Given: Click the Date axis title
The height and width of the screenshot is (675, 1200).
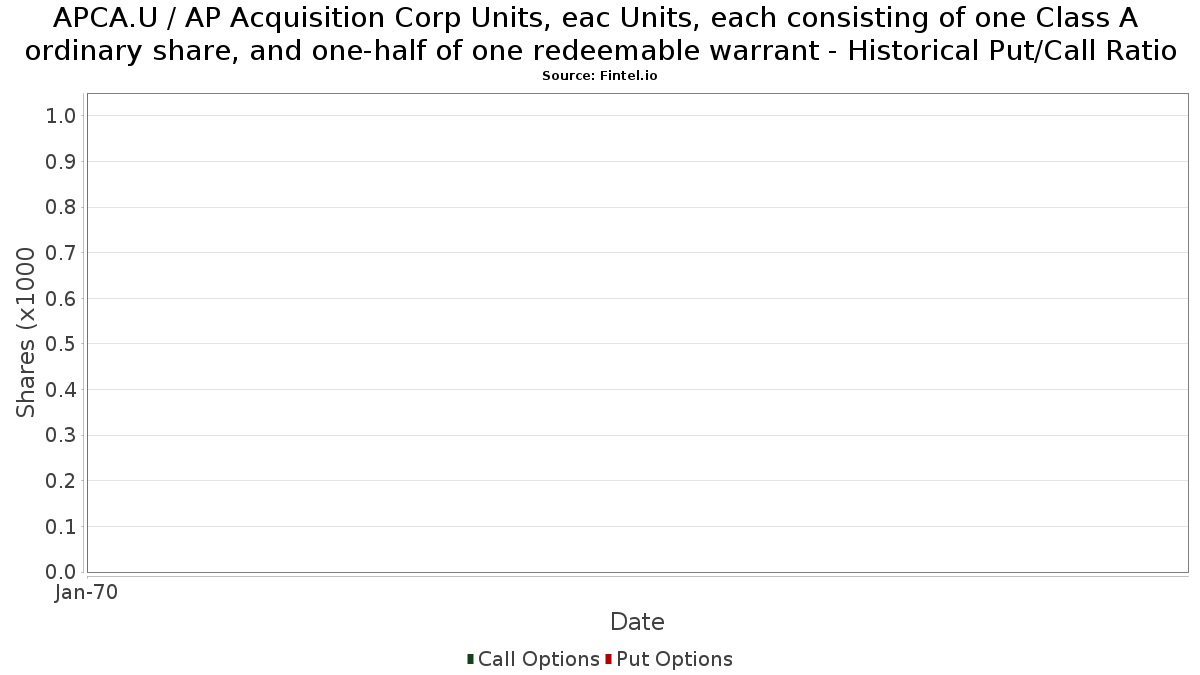Looking at the screenshot, I should [x=637, y=622].
